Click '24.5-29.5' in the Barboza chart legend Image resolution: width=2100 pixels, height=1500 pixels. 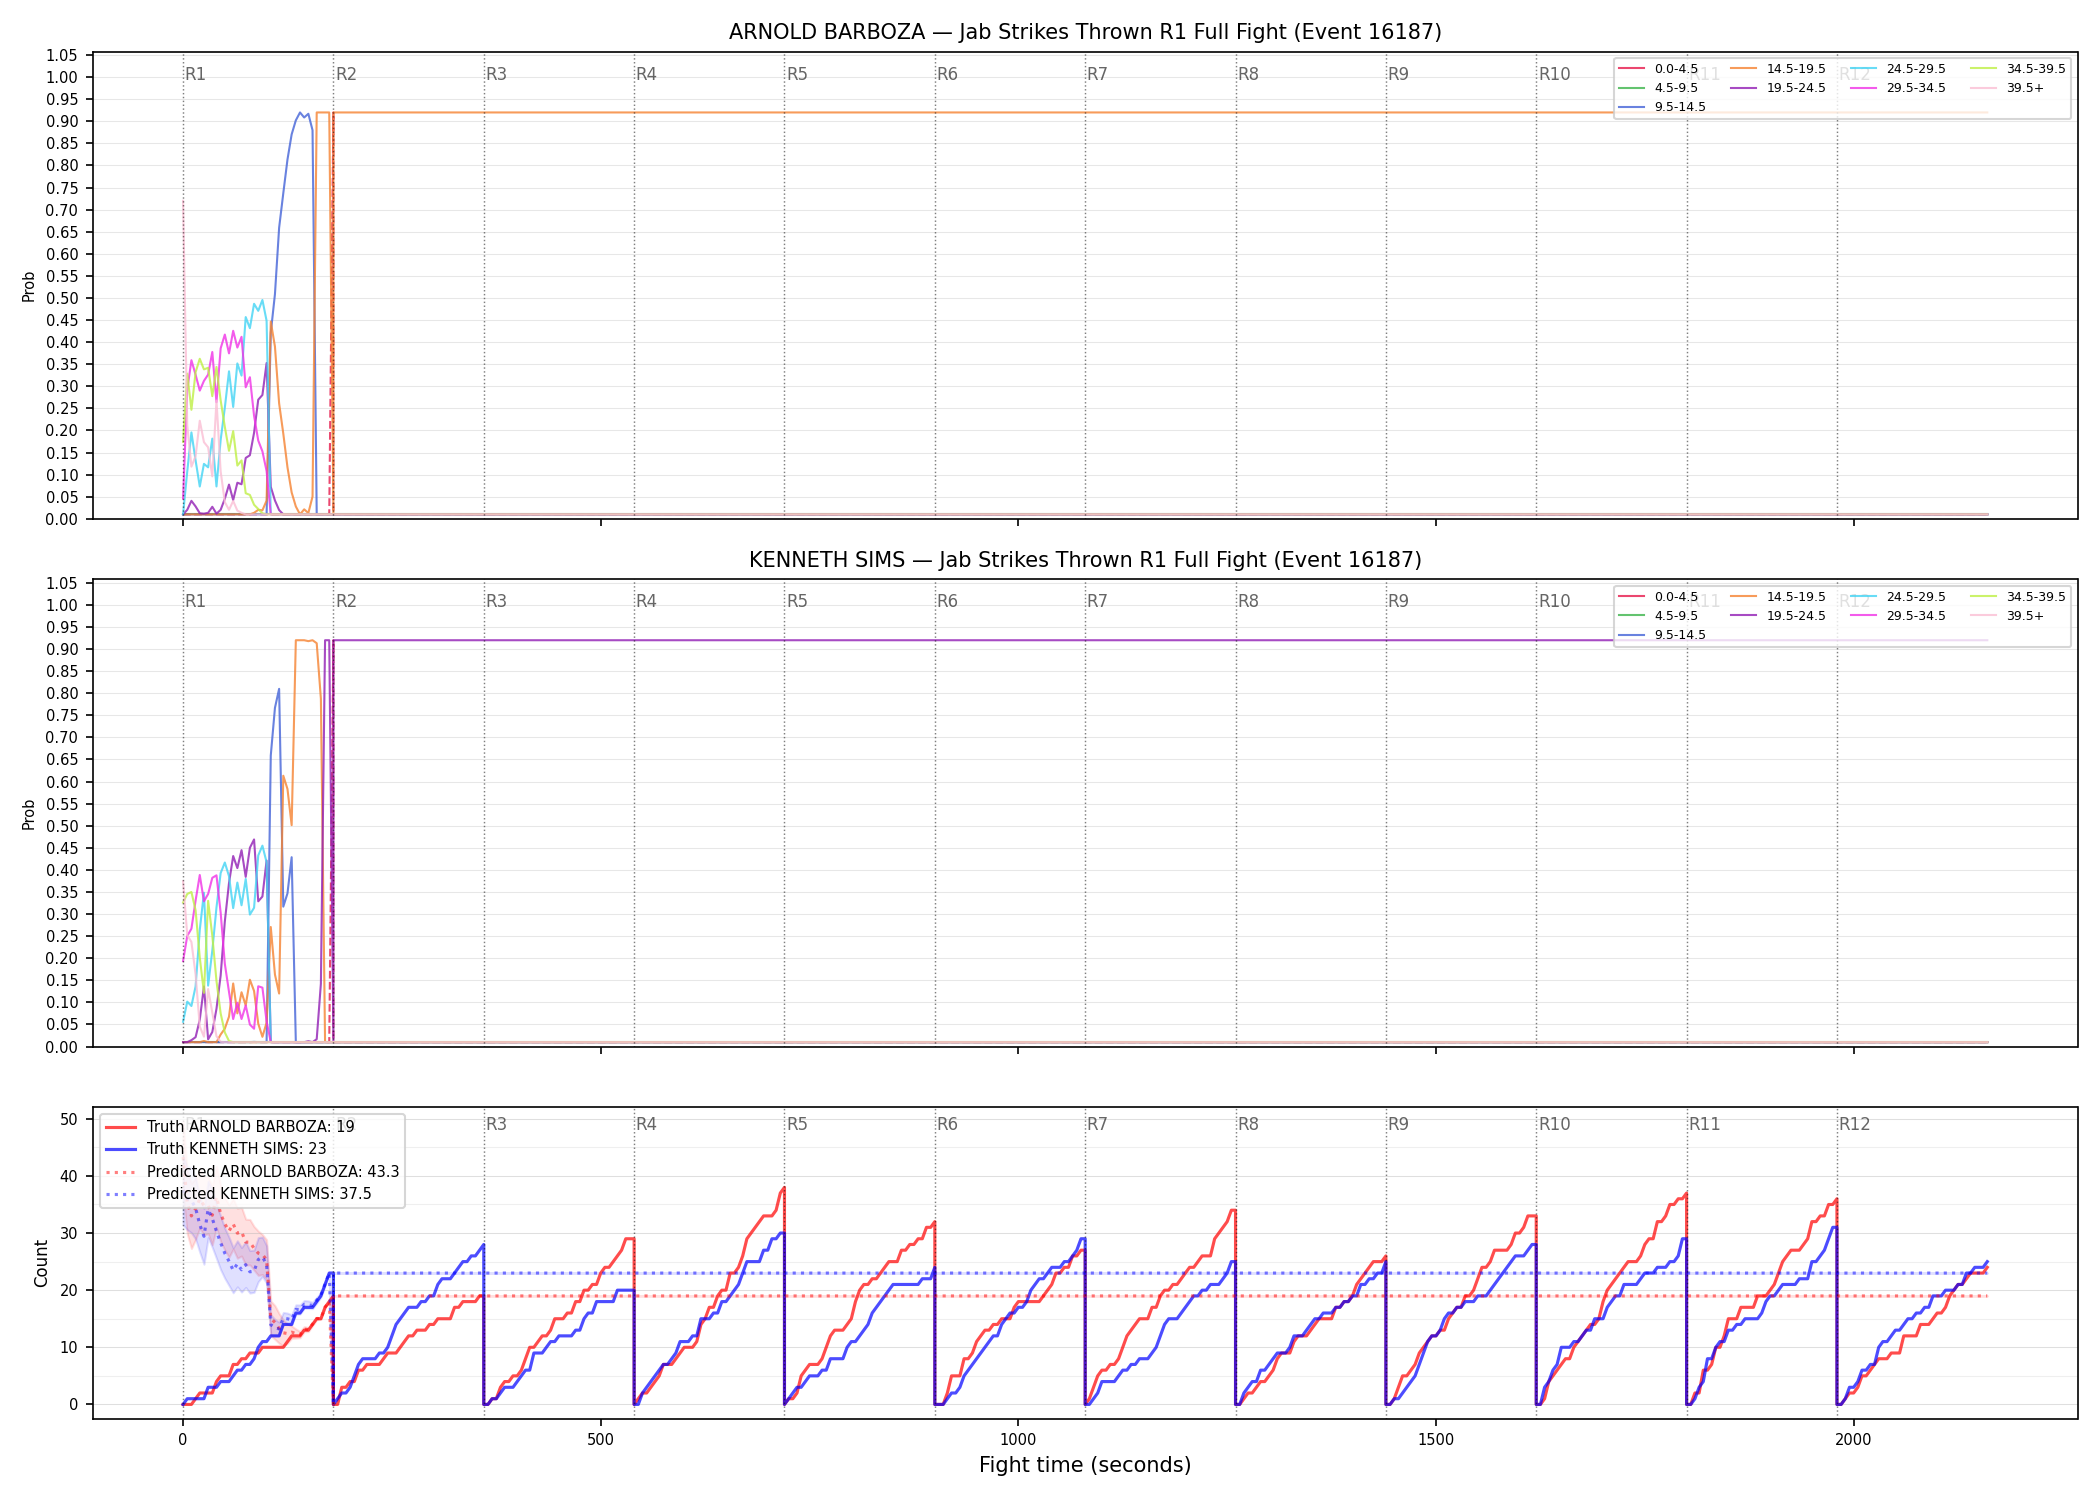click(1916, 69)
